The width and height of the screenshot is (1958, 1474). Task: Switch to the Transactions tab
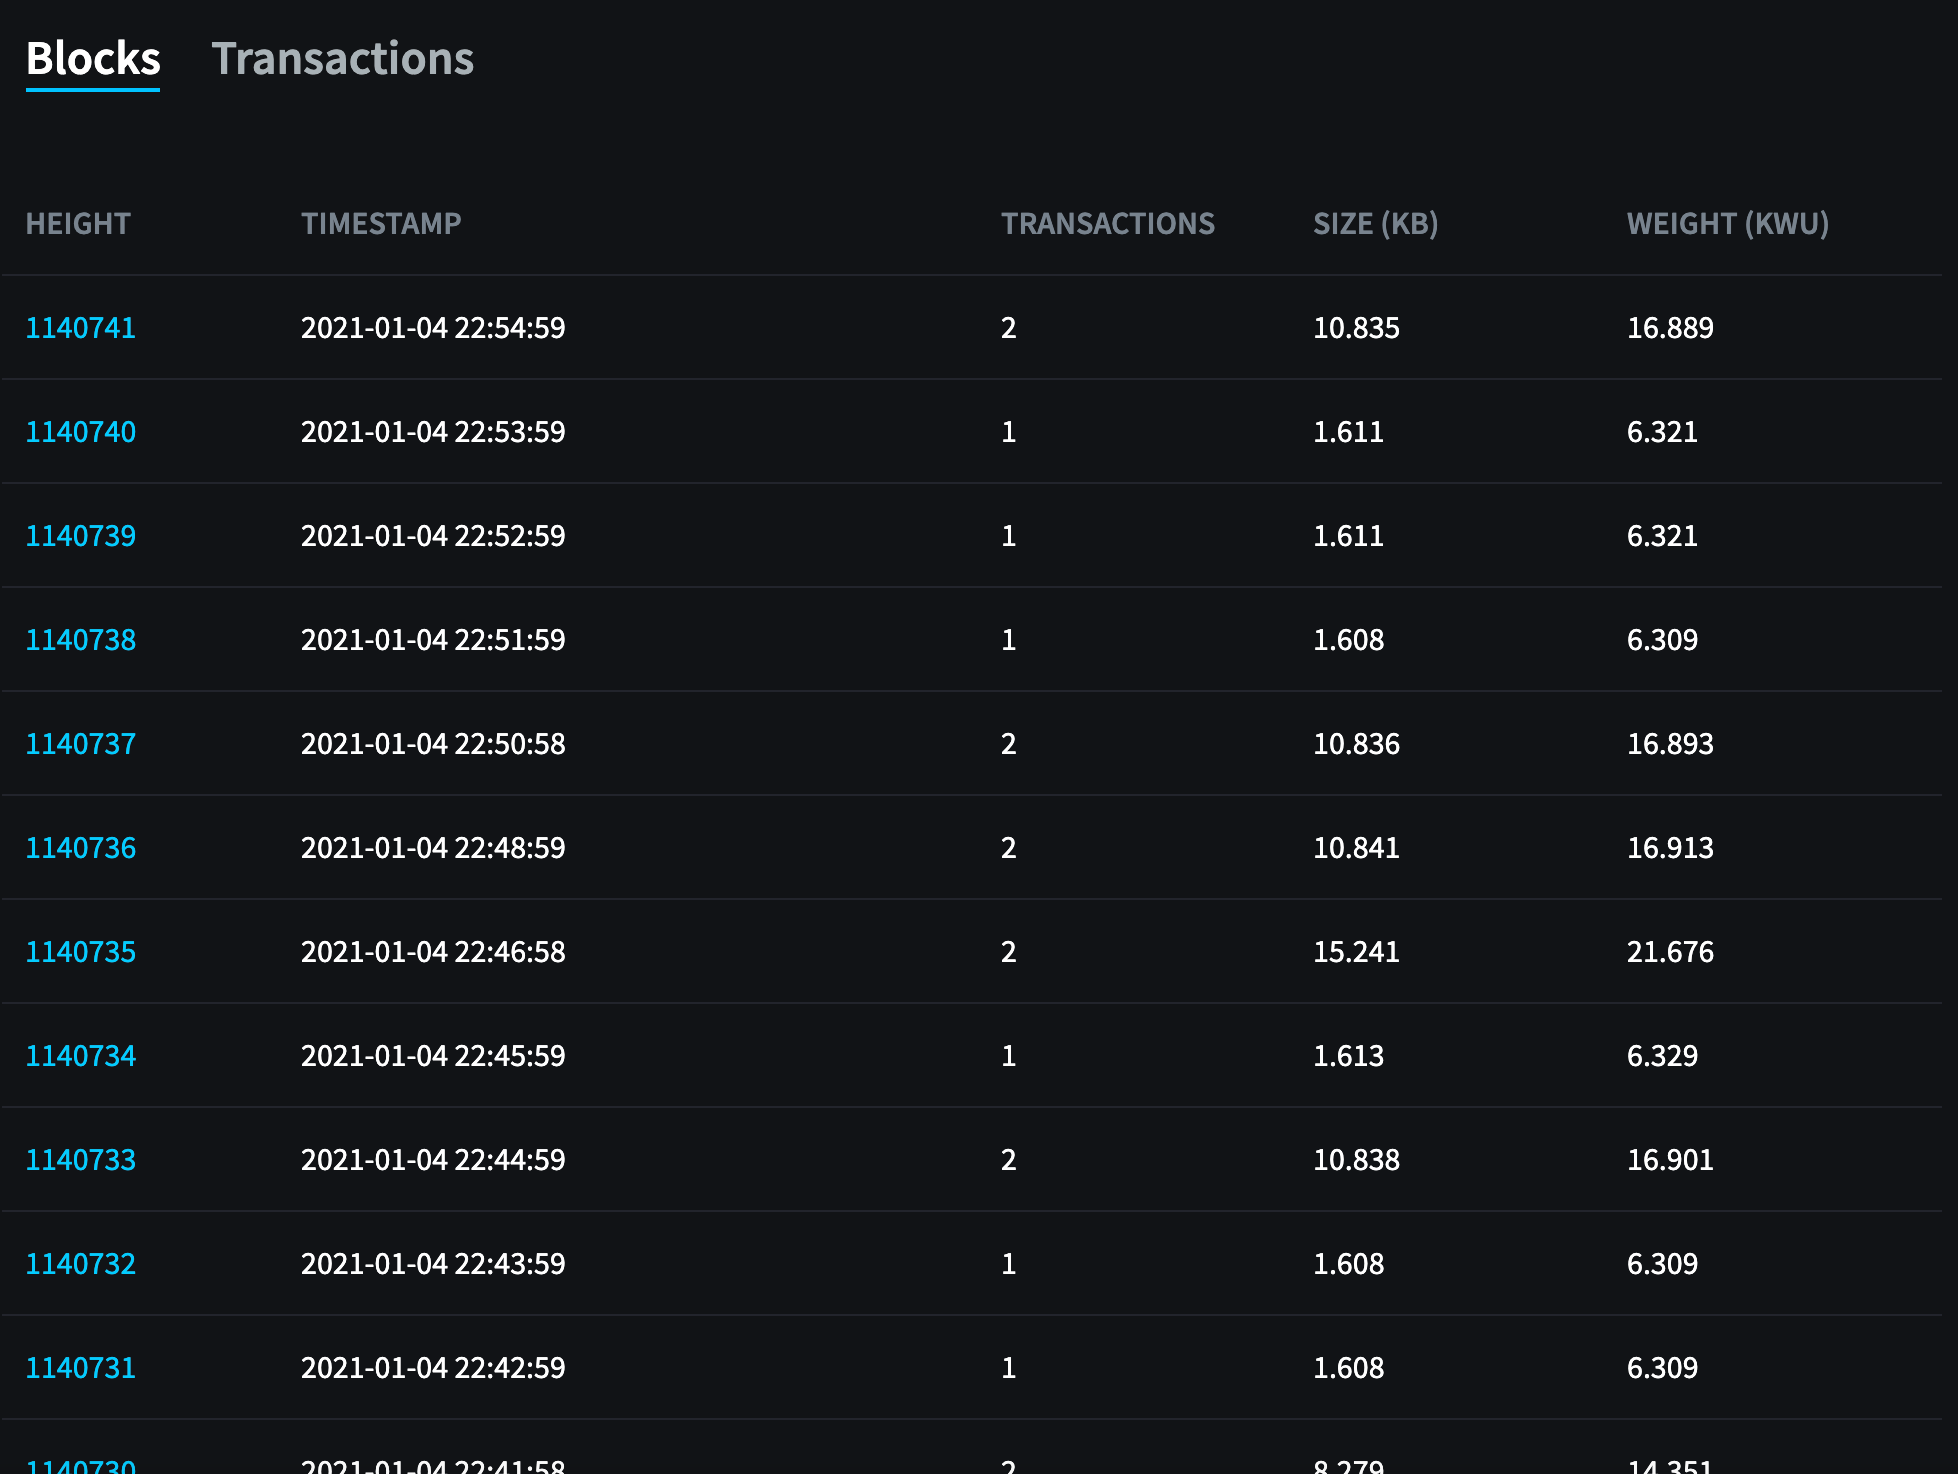pos(345,60)
